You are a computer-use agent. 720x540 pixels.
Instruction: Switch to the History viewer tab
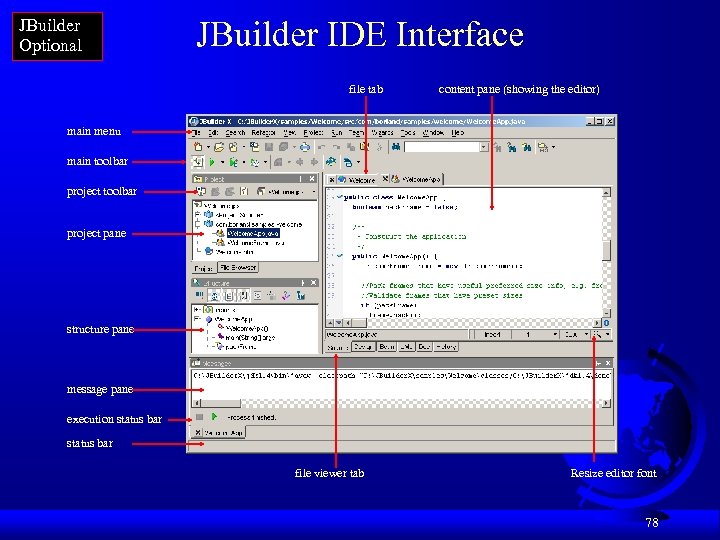(445, 347)
